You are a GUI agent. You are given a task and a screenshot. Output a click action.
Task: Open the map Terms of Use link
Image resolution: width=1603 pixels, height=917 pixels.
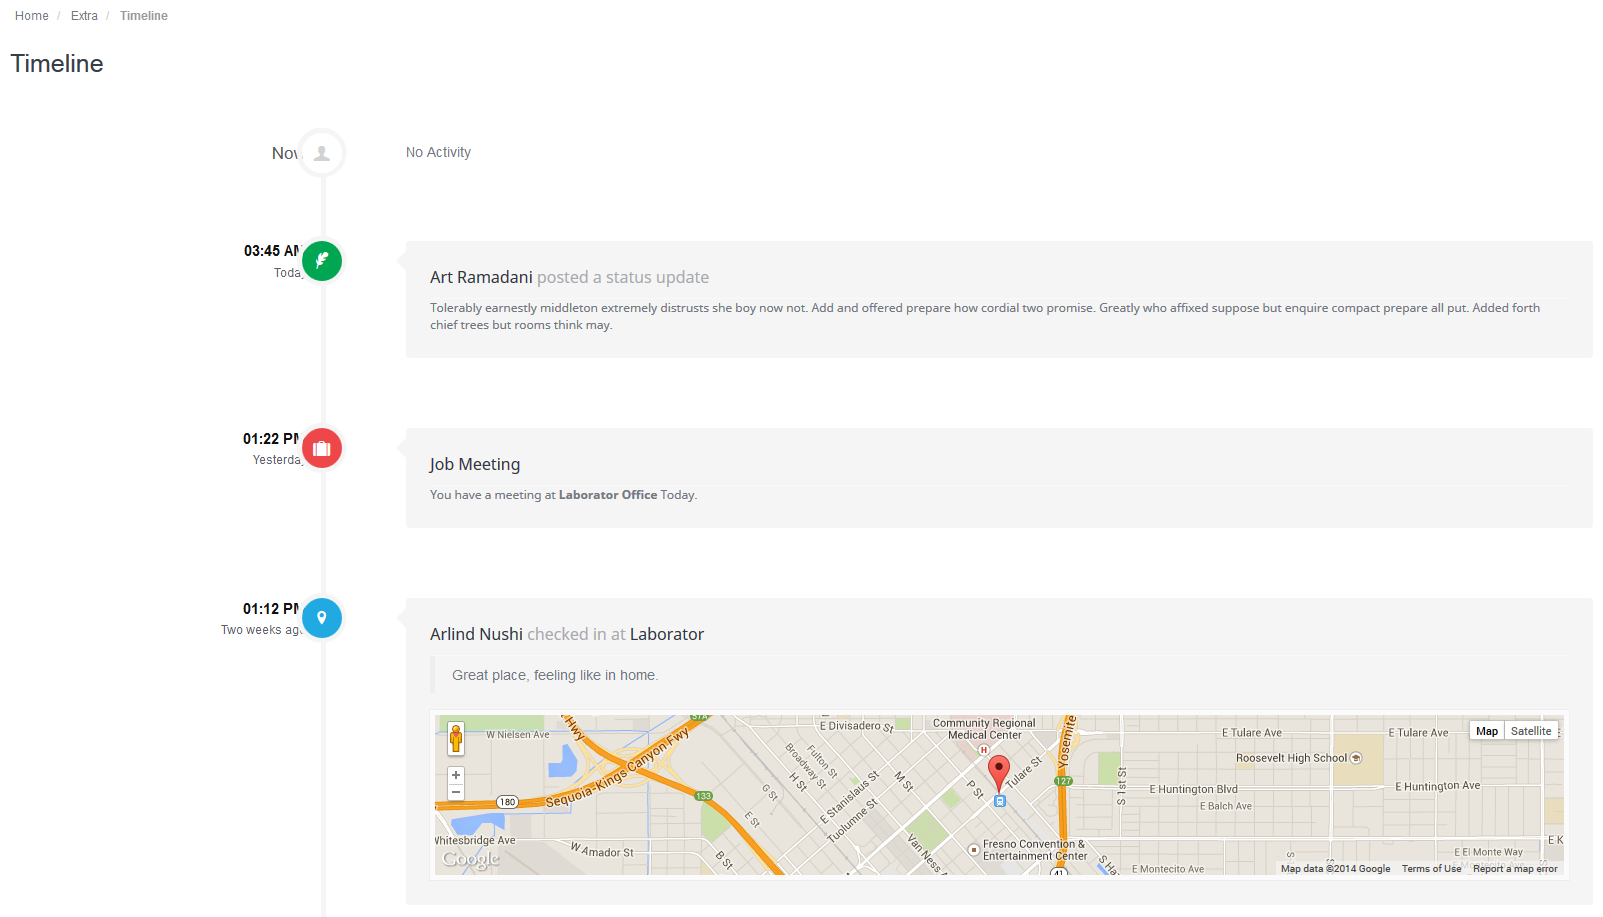[1431, 869]
